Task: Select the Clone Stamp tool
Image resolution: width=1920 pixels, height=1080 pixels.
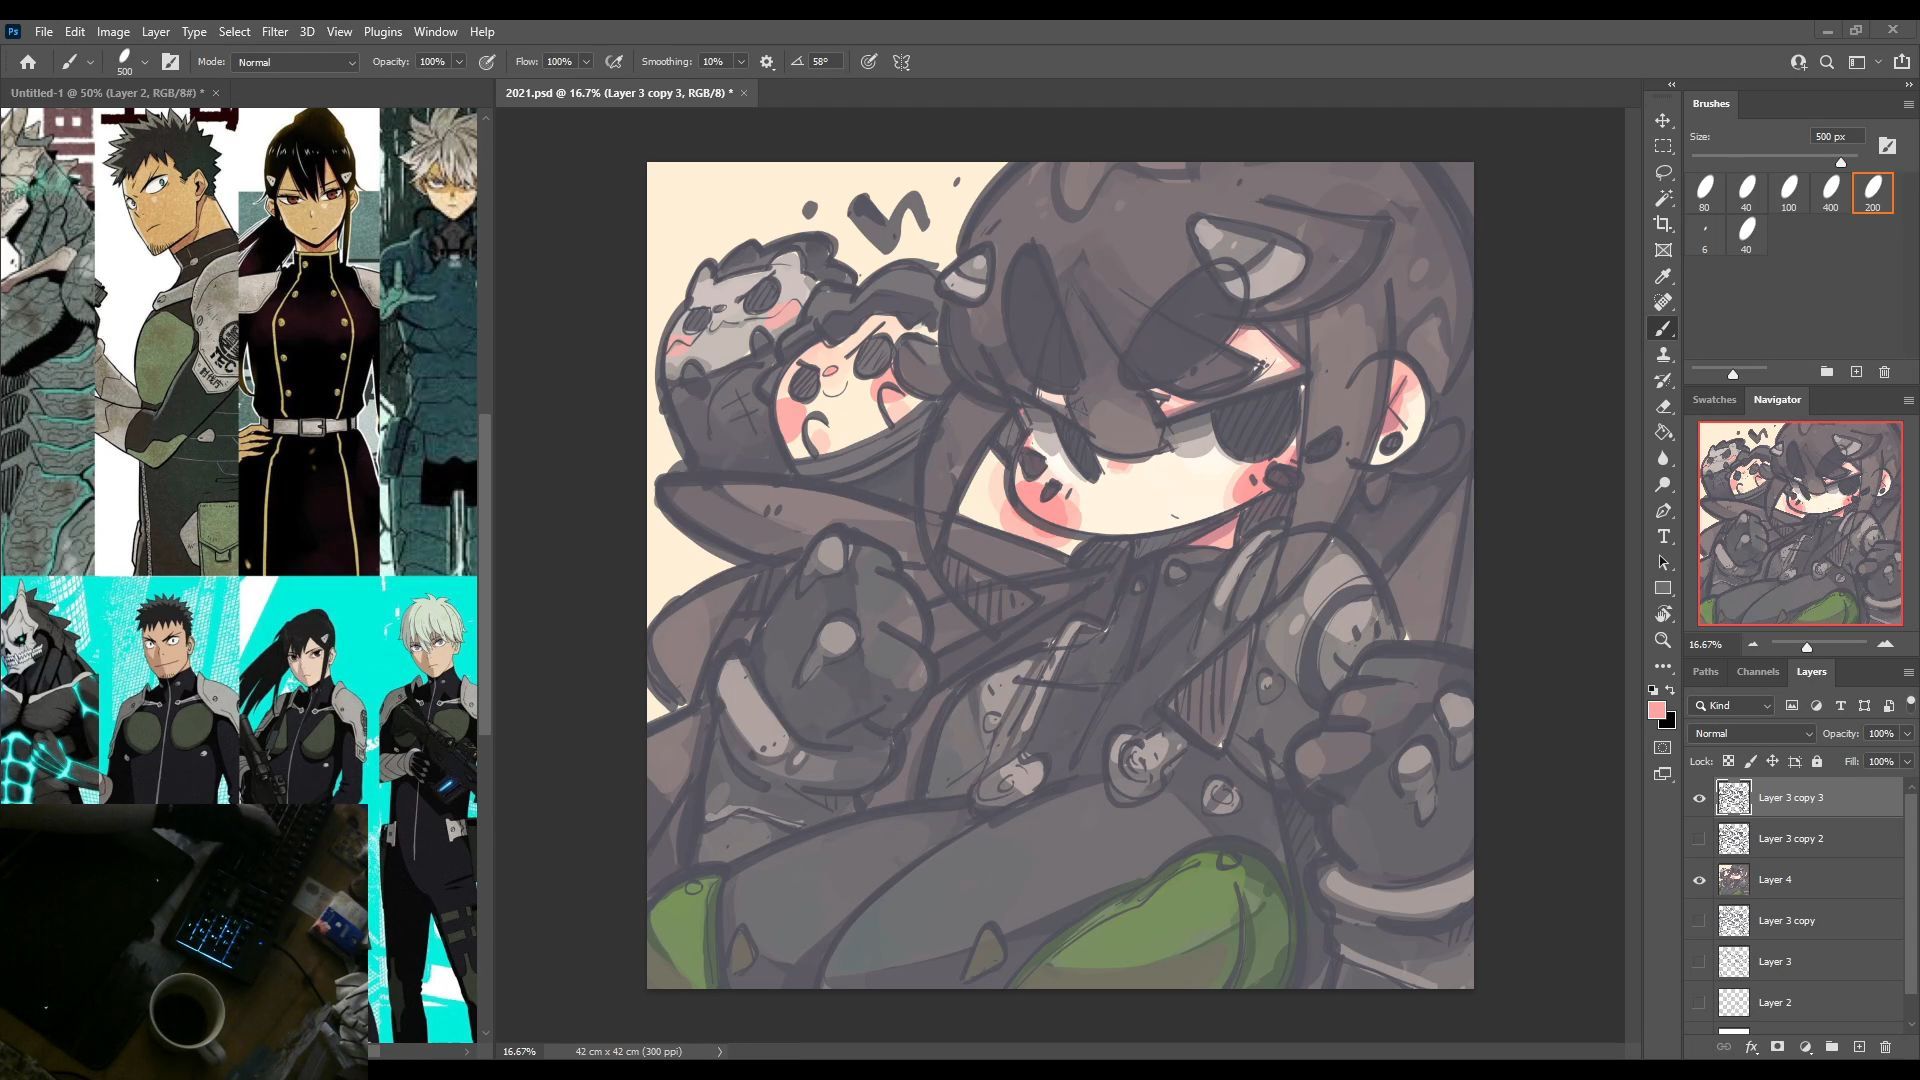Action: tap(1663, 354)
